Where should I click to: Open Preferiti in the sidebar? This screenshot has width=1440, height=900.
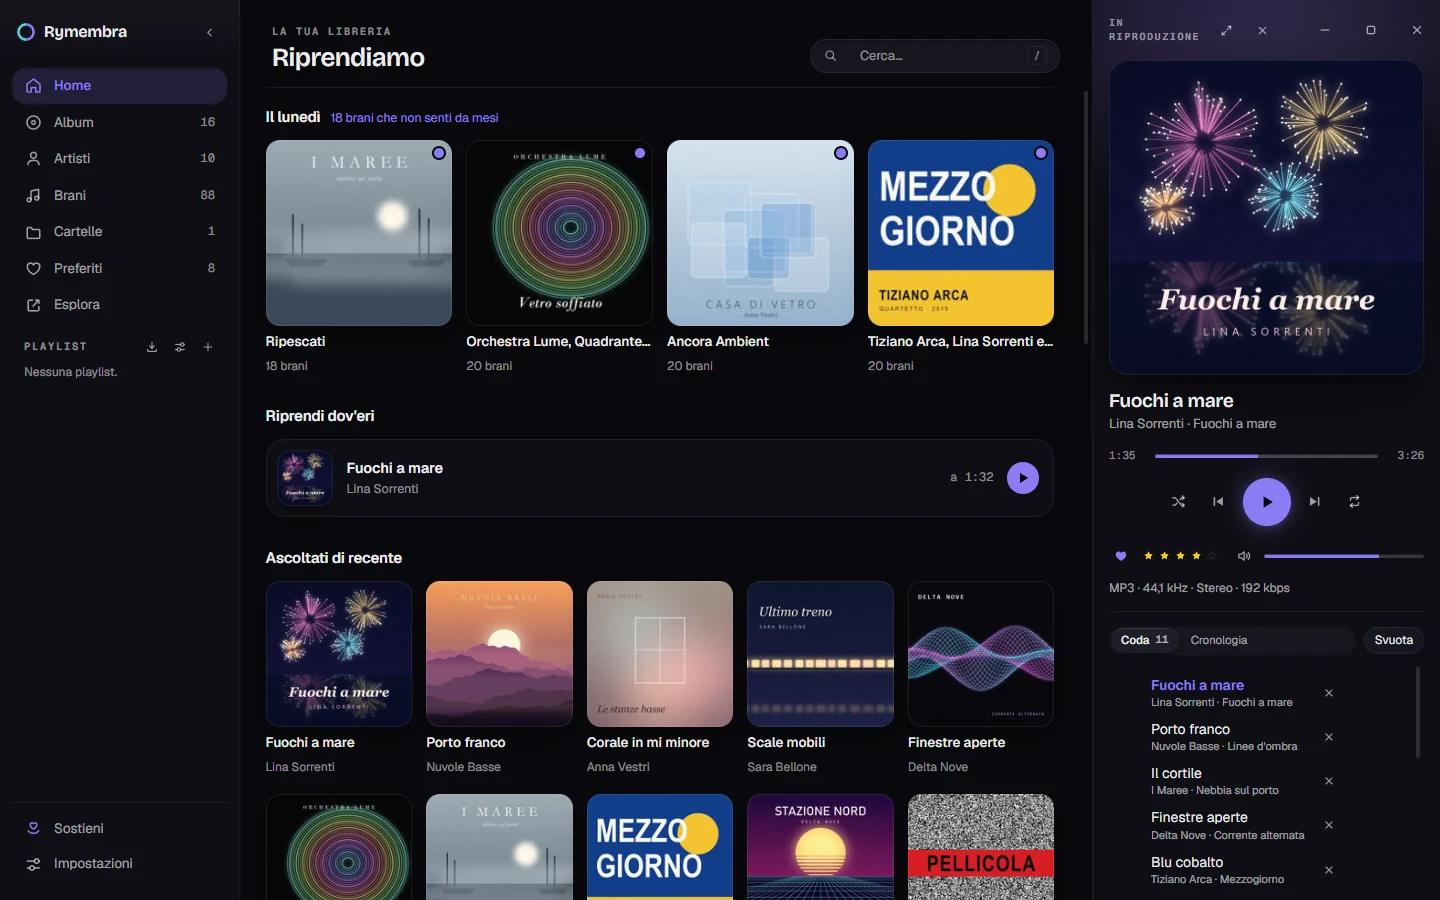pos(120,268)
